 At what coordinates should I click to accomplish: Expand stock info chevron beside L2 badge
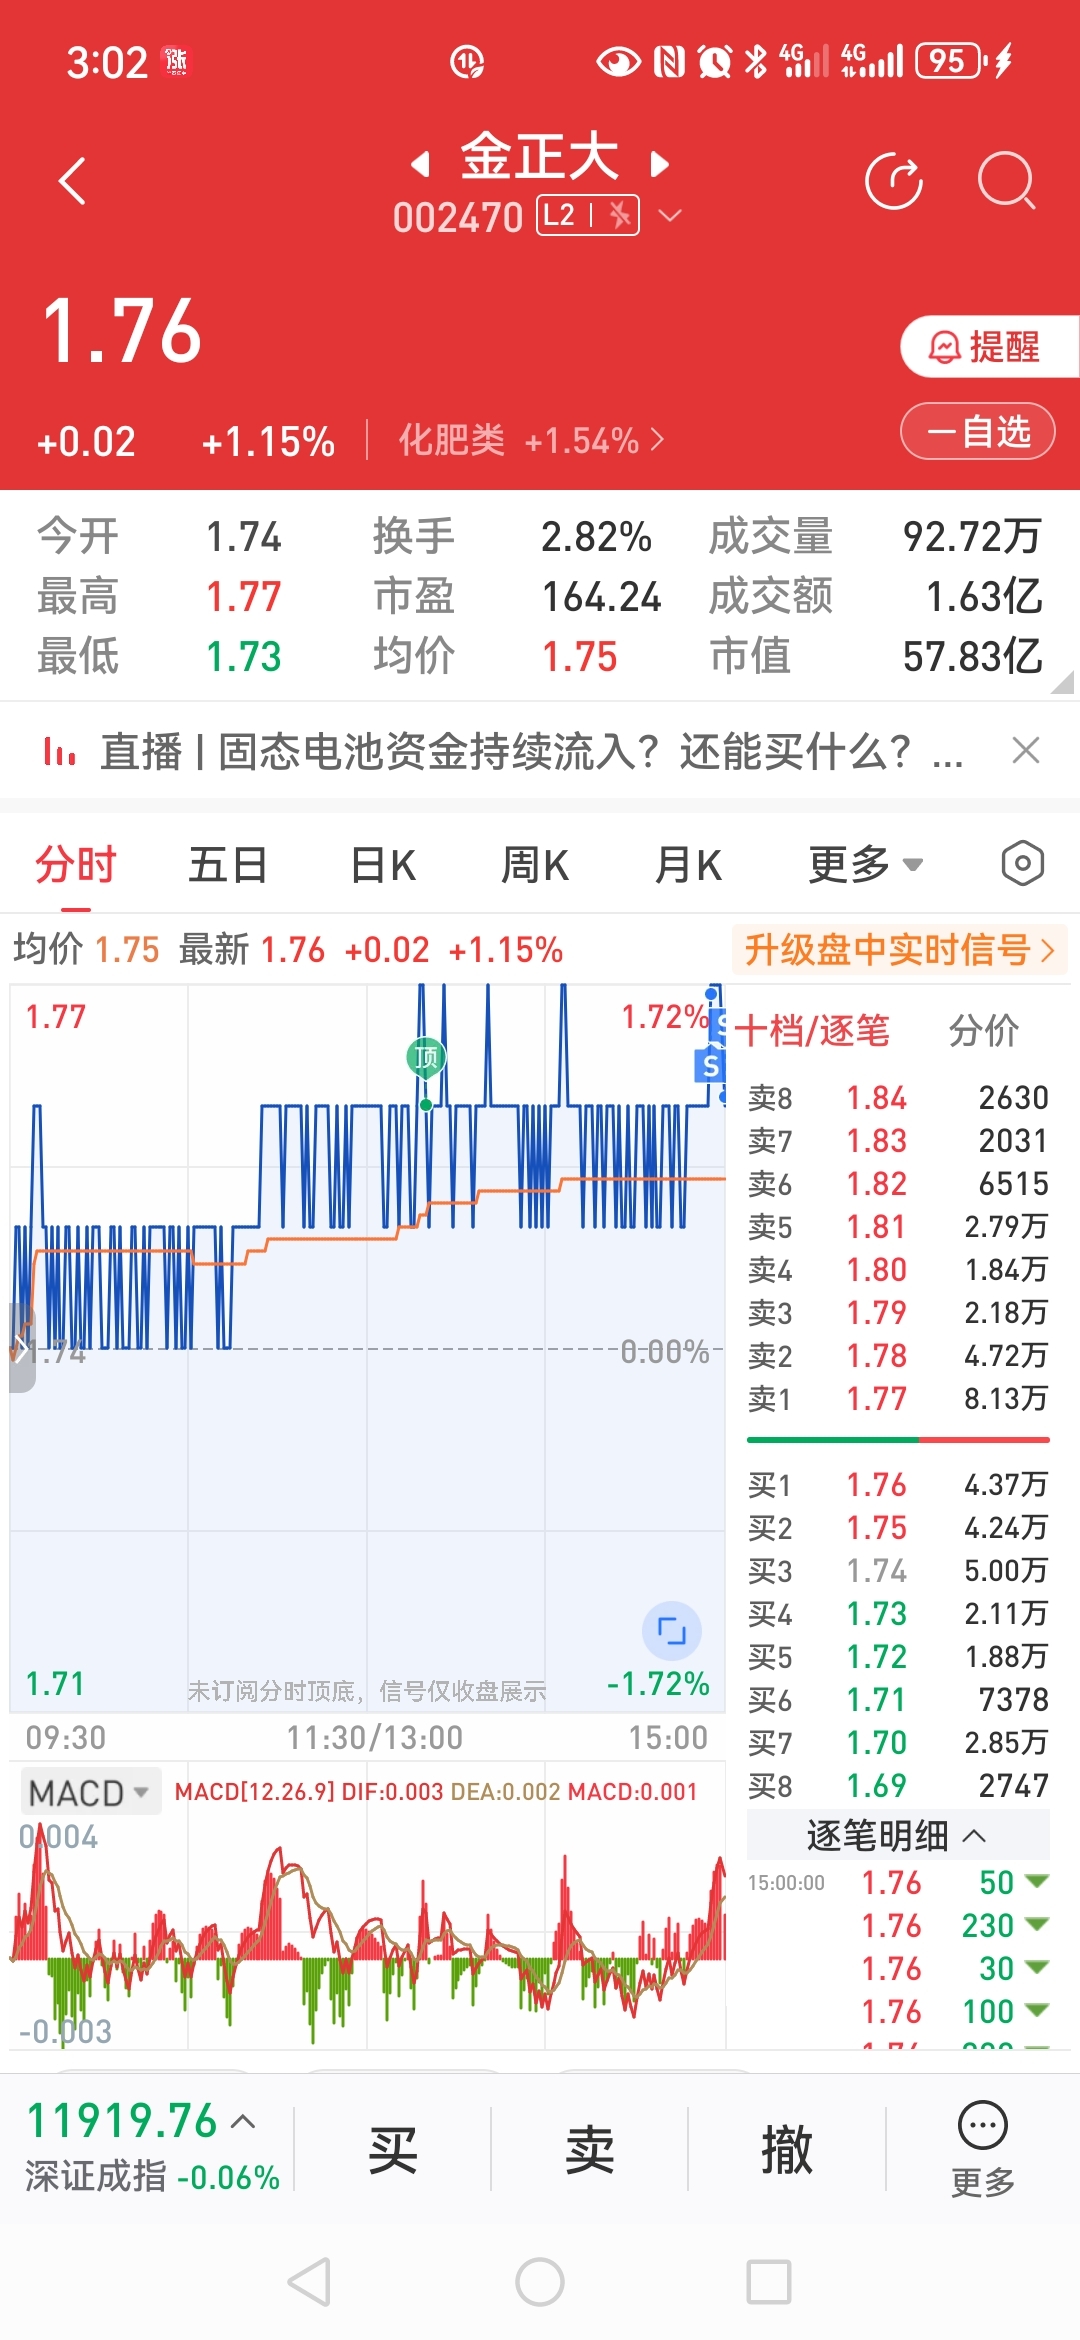[x=670, y=215]
